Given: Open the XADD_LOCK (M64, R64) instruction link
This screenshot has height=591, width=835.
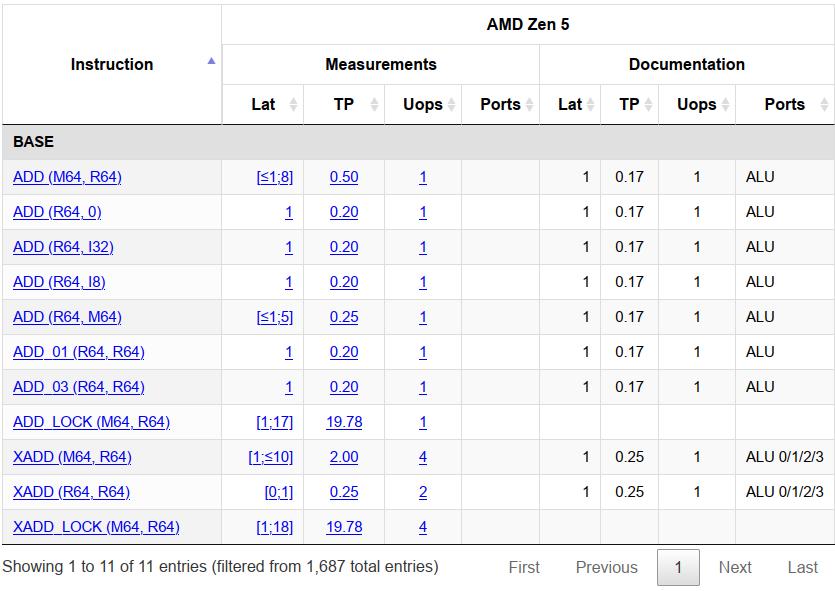Looking at the screenshot, I should (x=96, y=527).
